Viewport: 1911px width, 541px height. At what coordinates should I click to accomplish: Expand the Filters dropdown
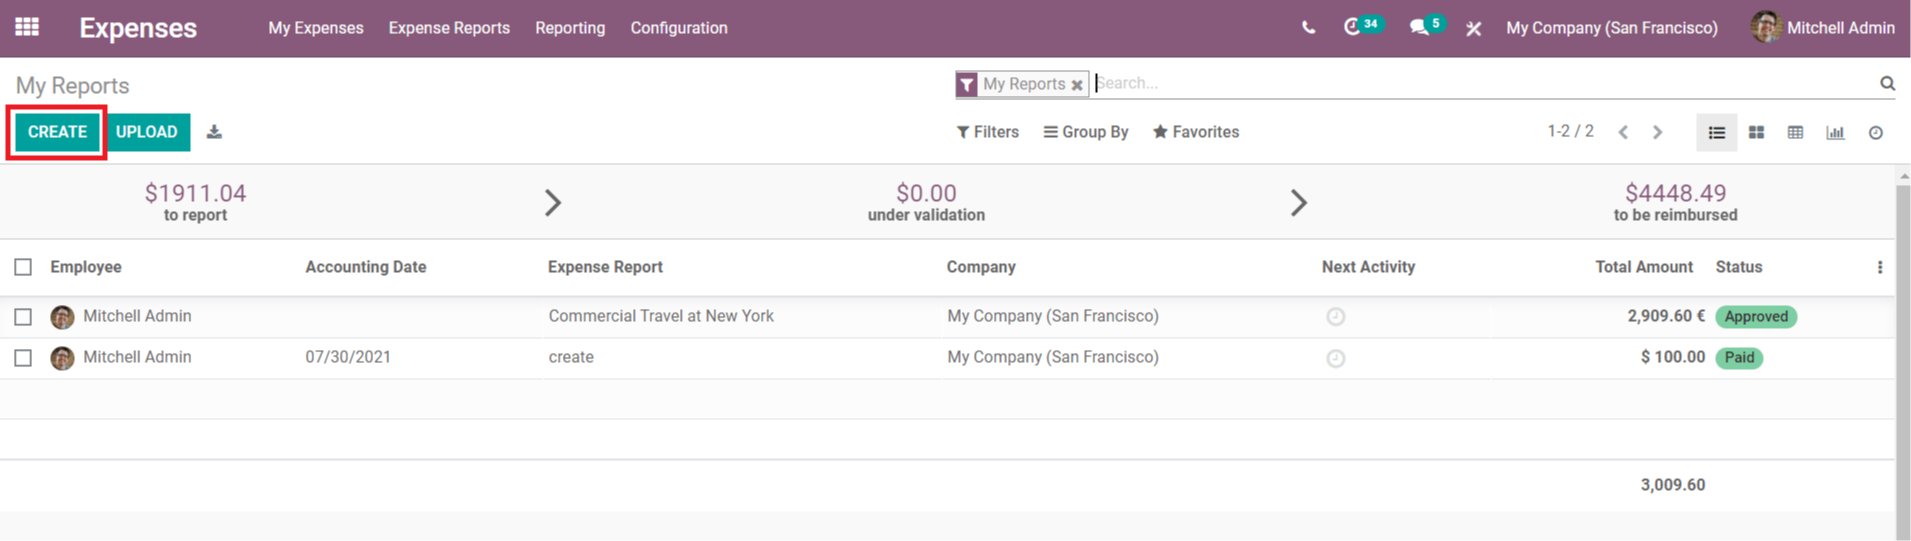987,132
